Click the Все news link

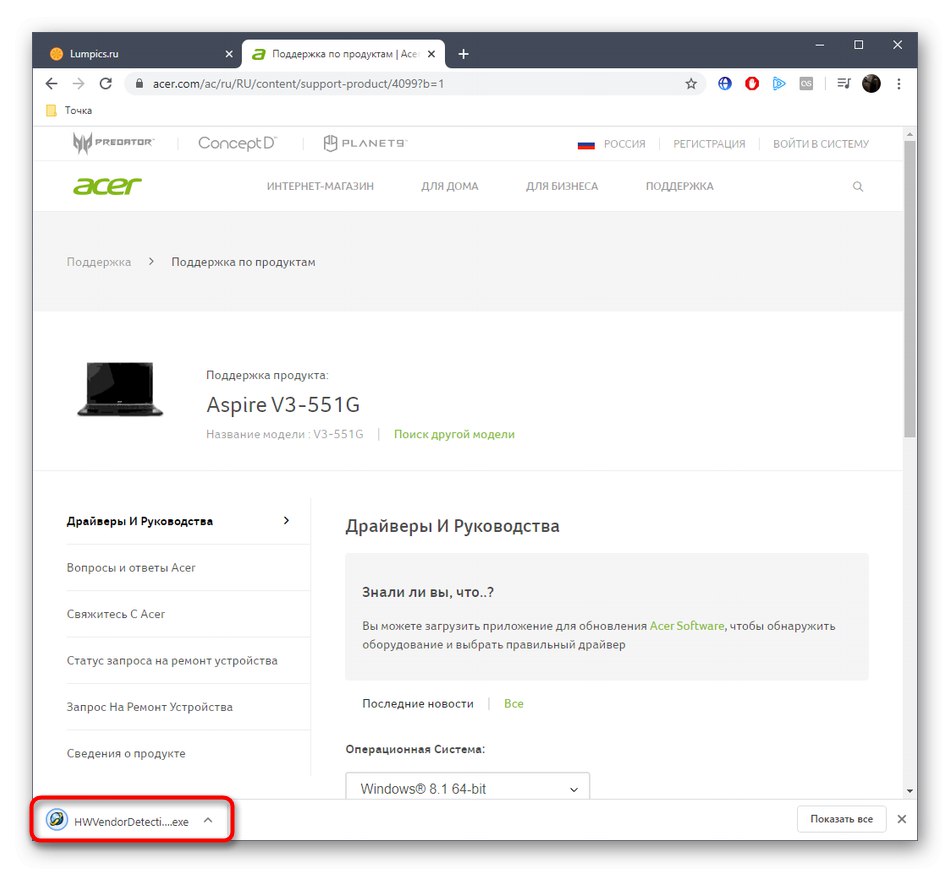[x=513, y=703]
